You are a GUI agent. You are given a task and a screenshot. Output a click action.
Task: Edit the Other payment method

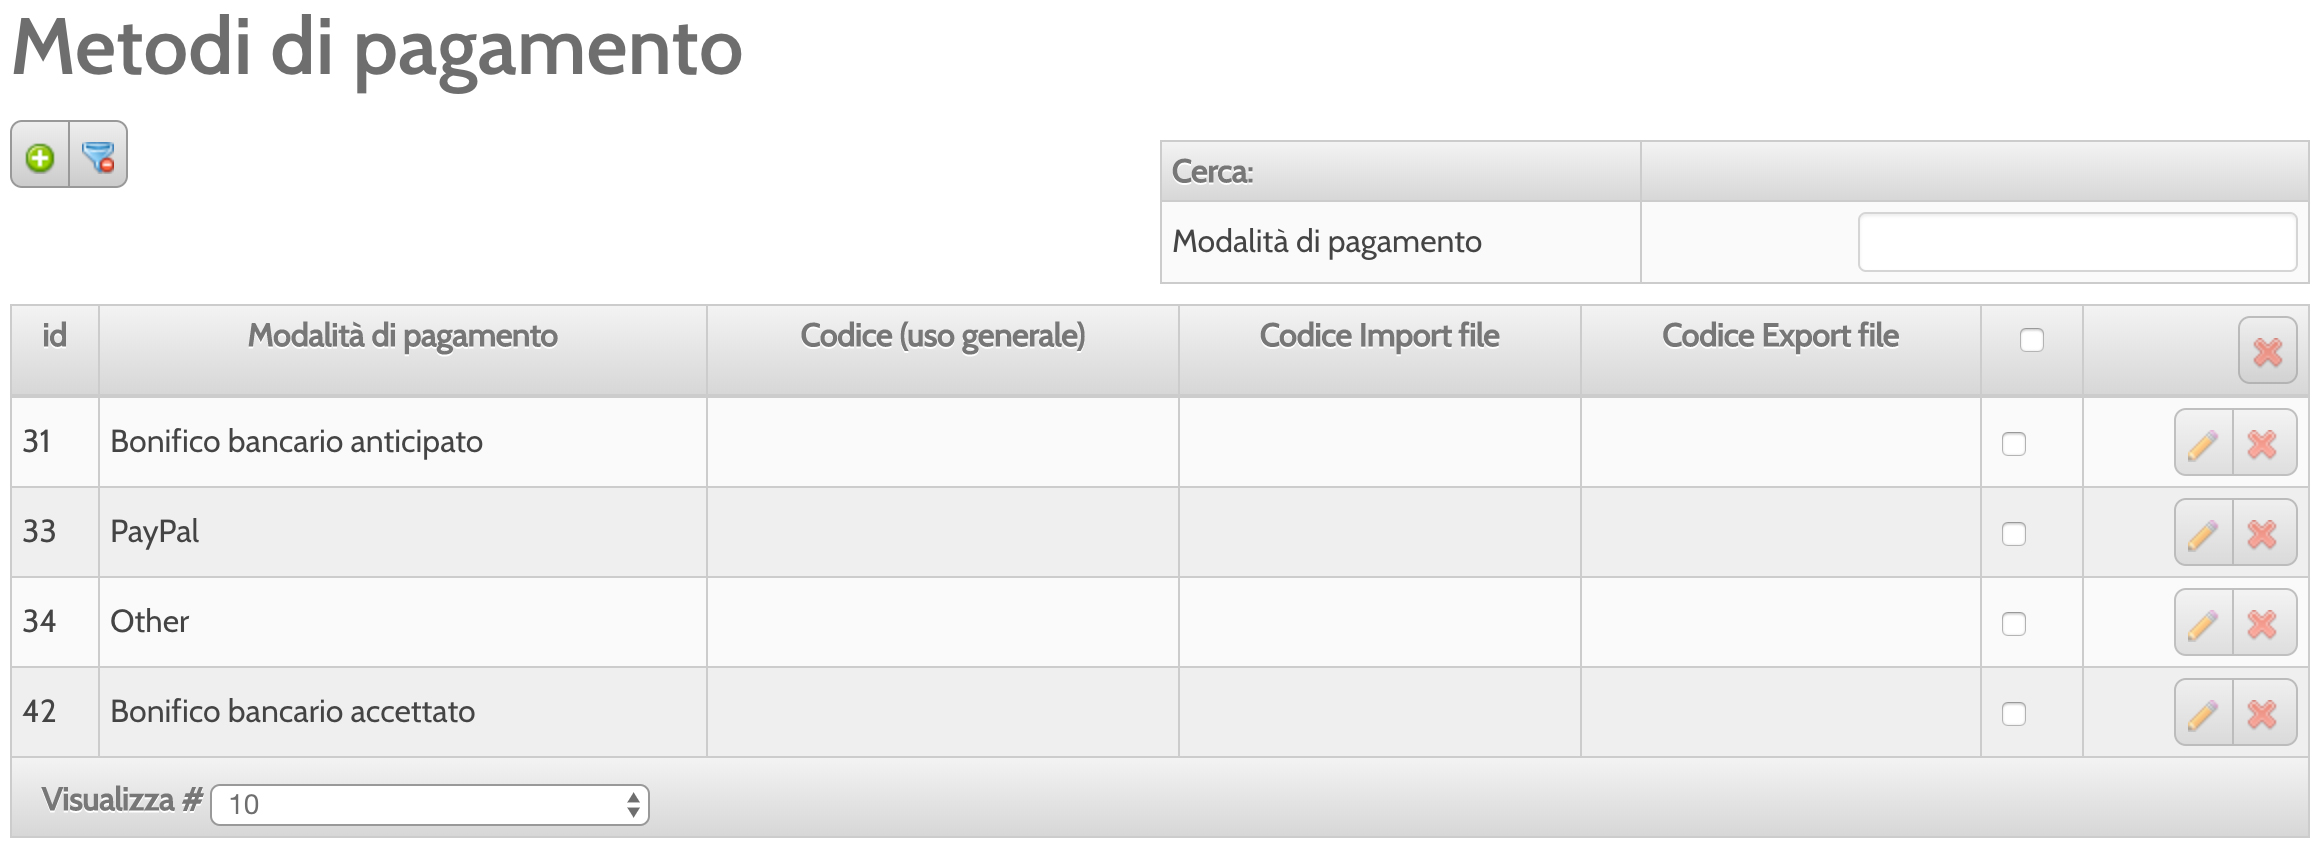point(2203,623)
